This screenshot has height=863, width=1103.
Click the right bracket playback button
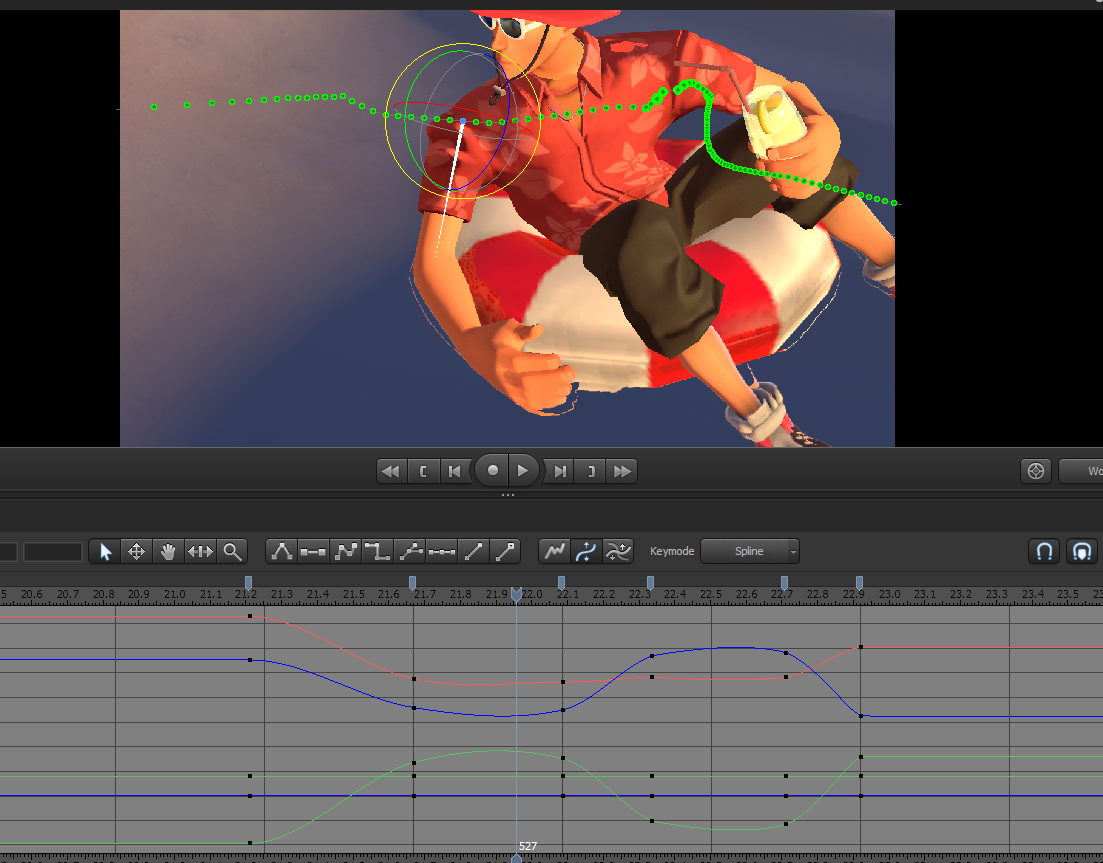[x=591, y=471]
